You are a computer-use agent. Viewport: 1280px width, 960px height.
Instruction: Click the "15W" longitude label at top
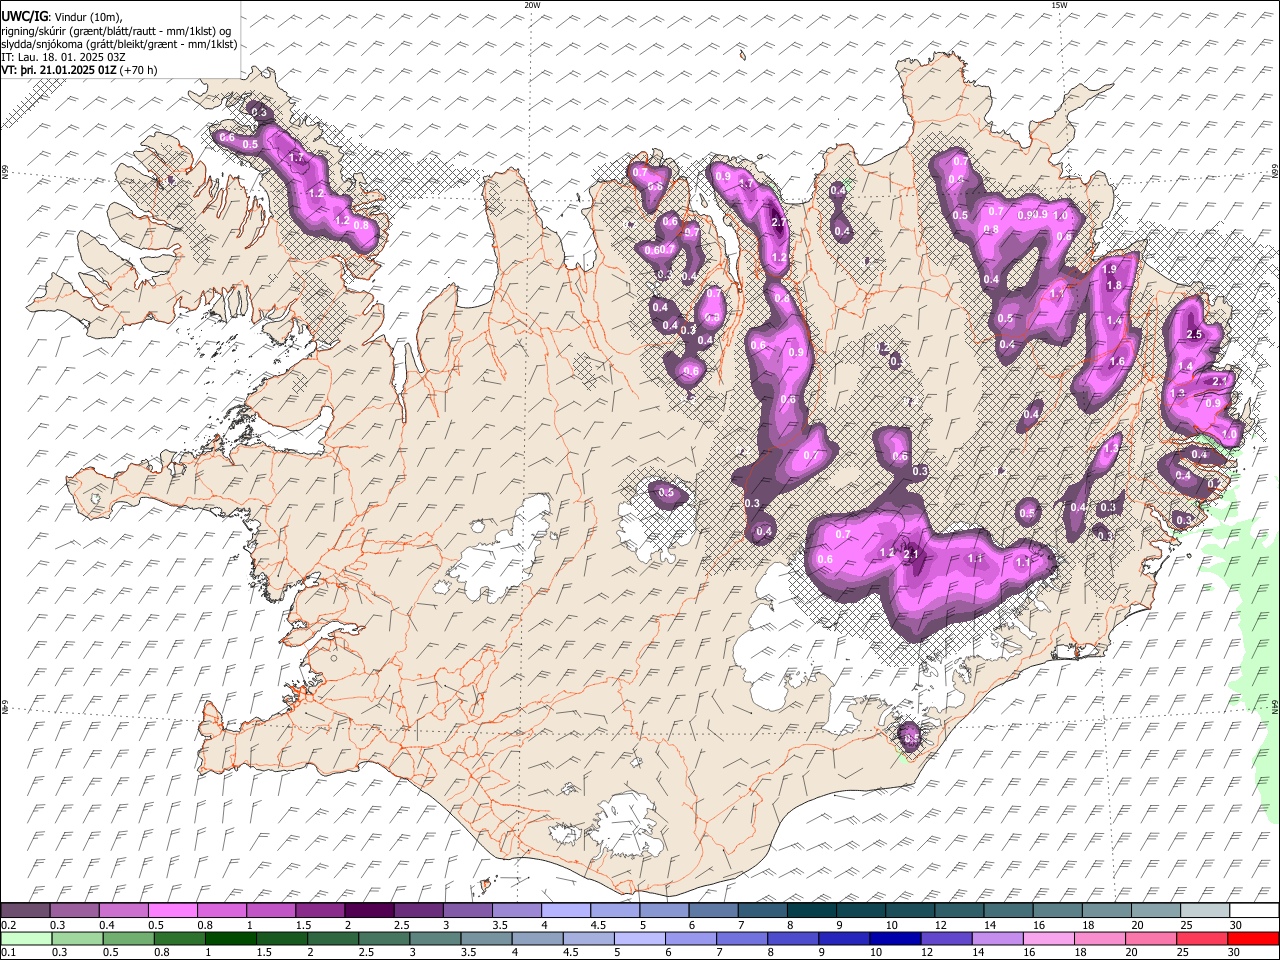pos(1058,5)
